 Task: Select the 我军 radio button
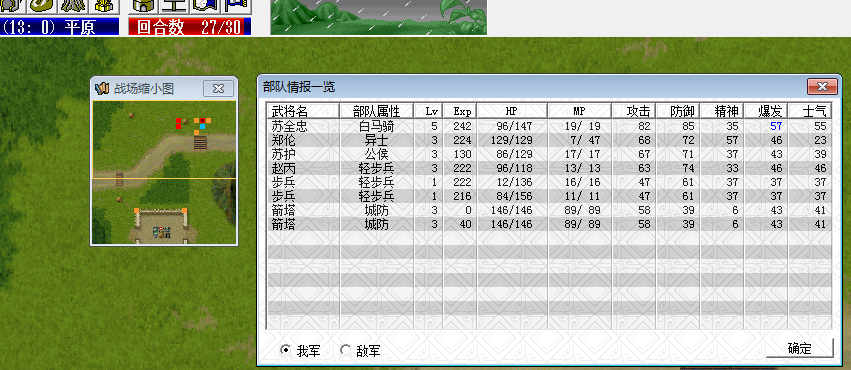(x=285, y=350)
